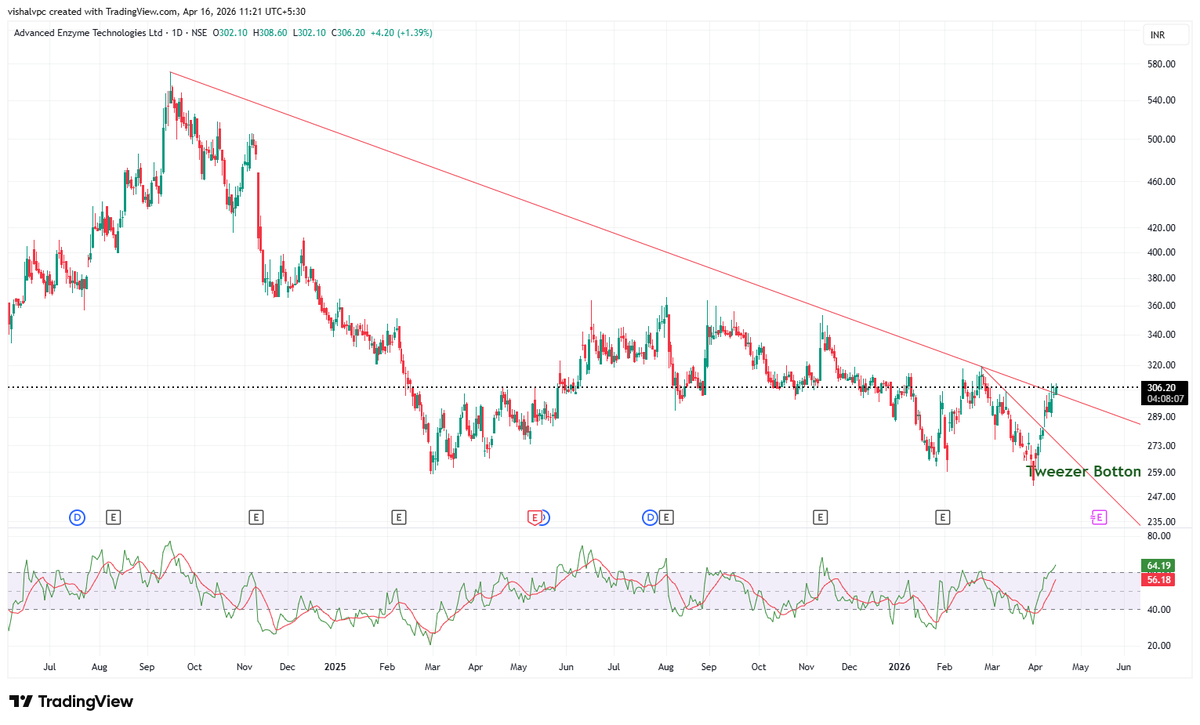The image size is (1200, 725).
Task: Click the 580.00 price axis label
Action: tap(1160, 65)
